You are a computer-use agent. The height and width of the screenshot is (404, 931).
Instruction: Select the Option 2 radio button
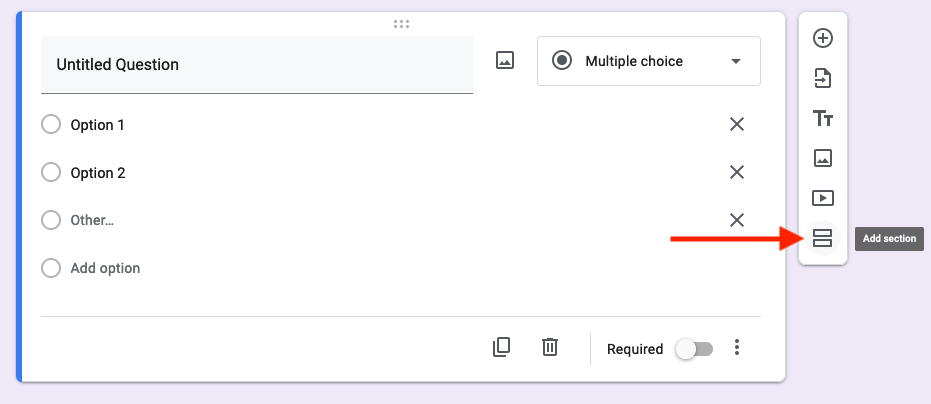(x=51, y=173)
